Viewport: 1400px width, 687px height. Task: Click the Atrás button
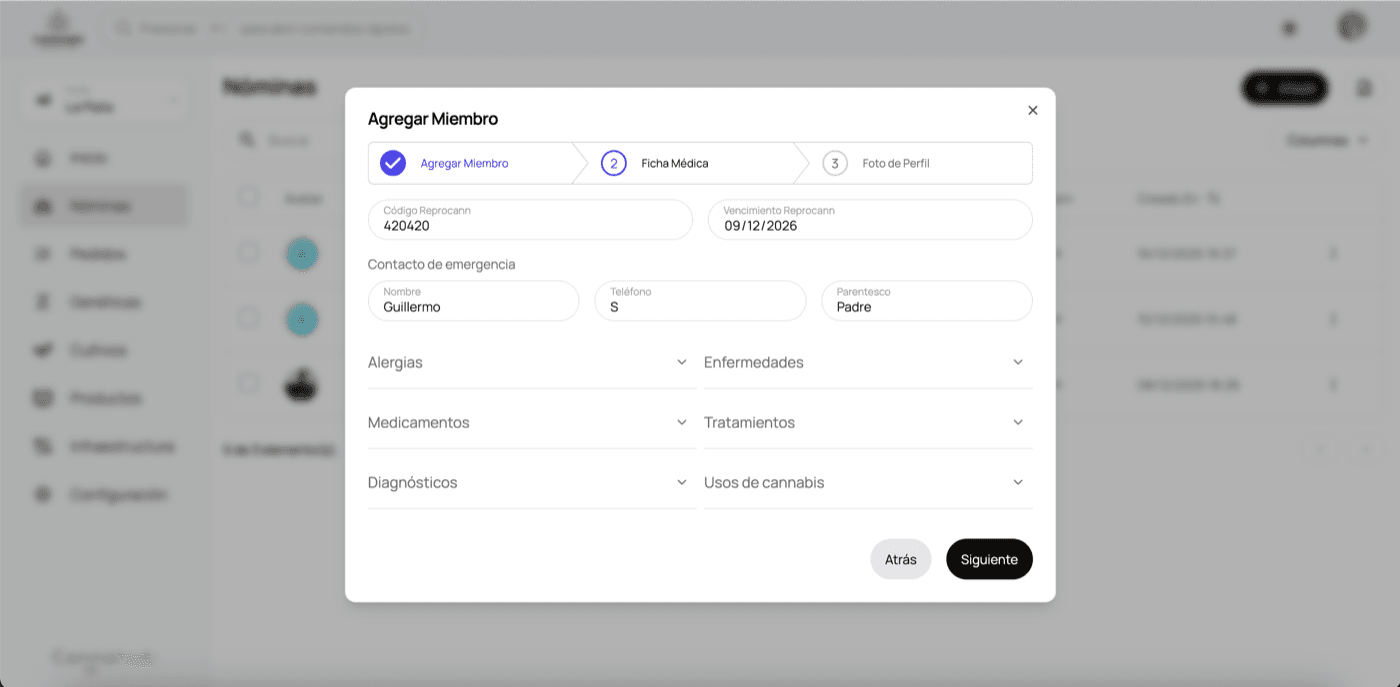tap(900, 559)
